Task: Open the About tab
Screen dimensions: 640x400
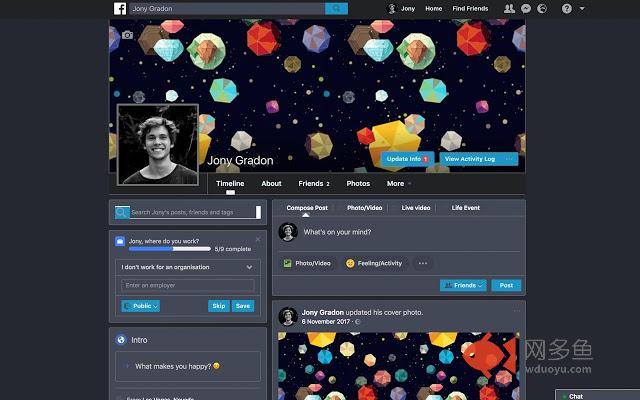Action: pyautogui.click(x=271, y=184)
